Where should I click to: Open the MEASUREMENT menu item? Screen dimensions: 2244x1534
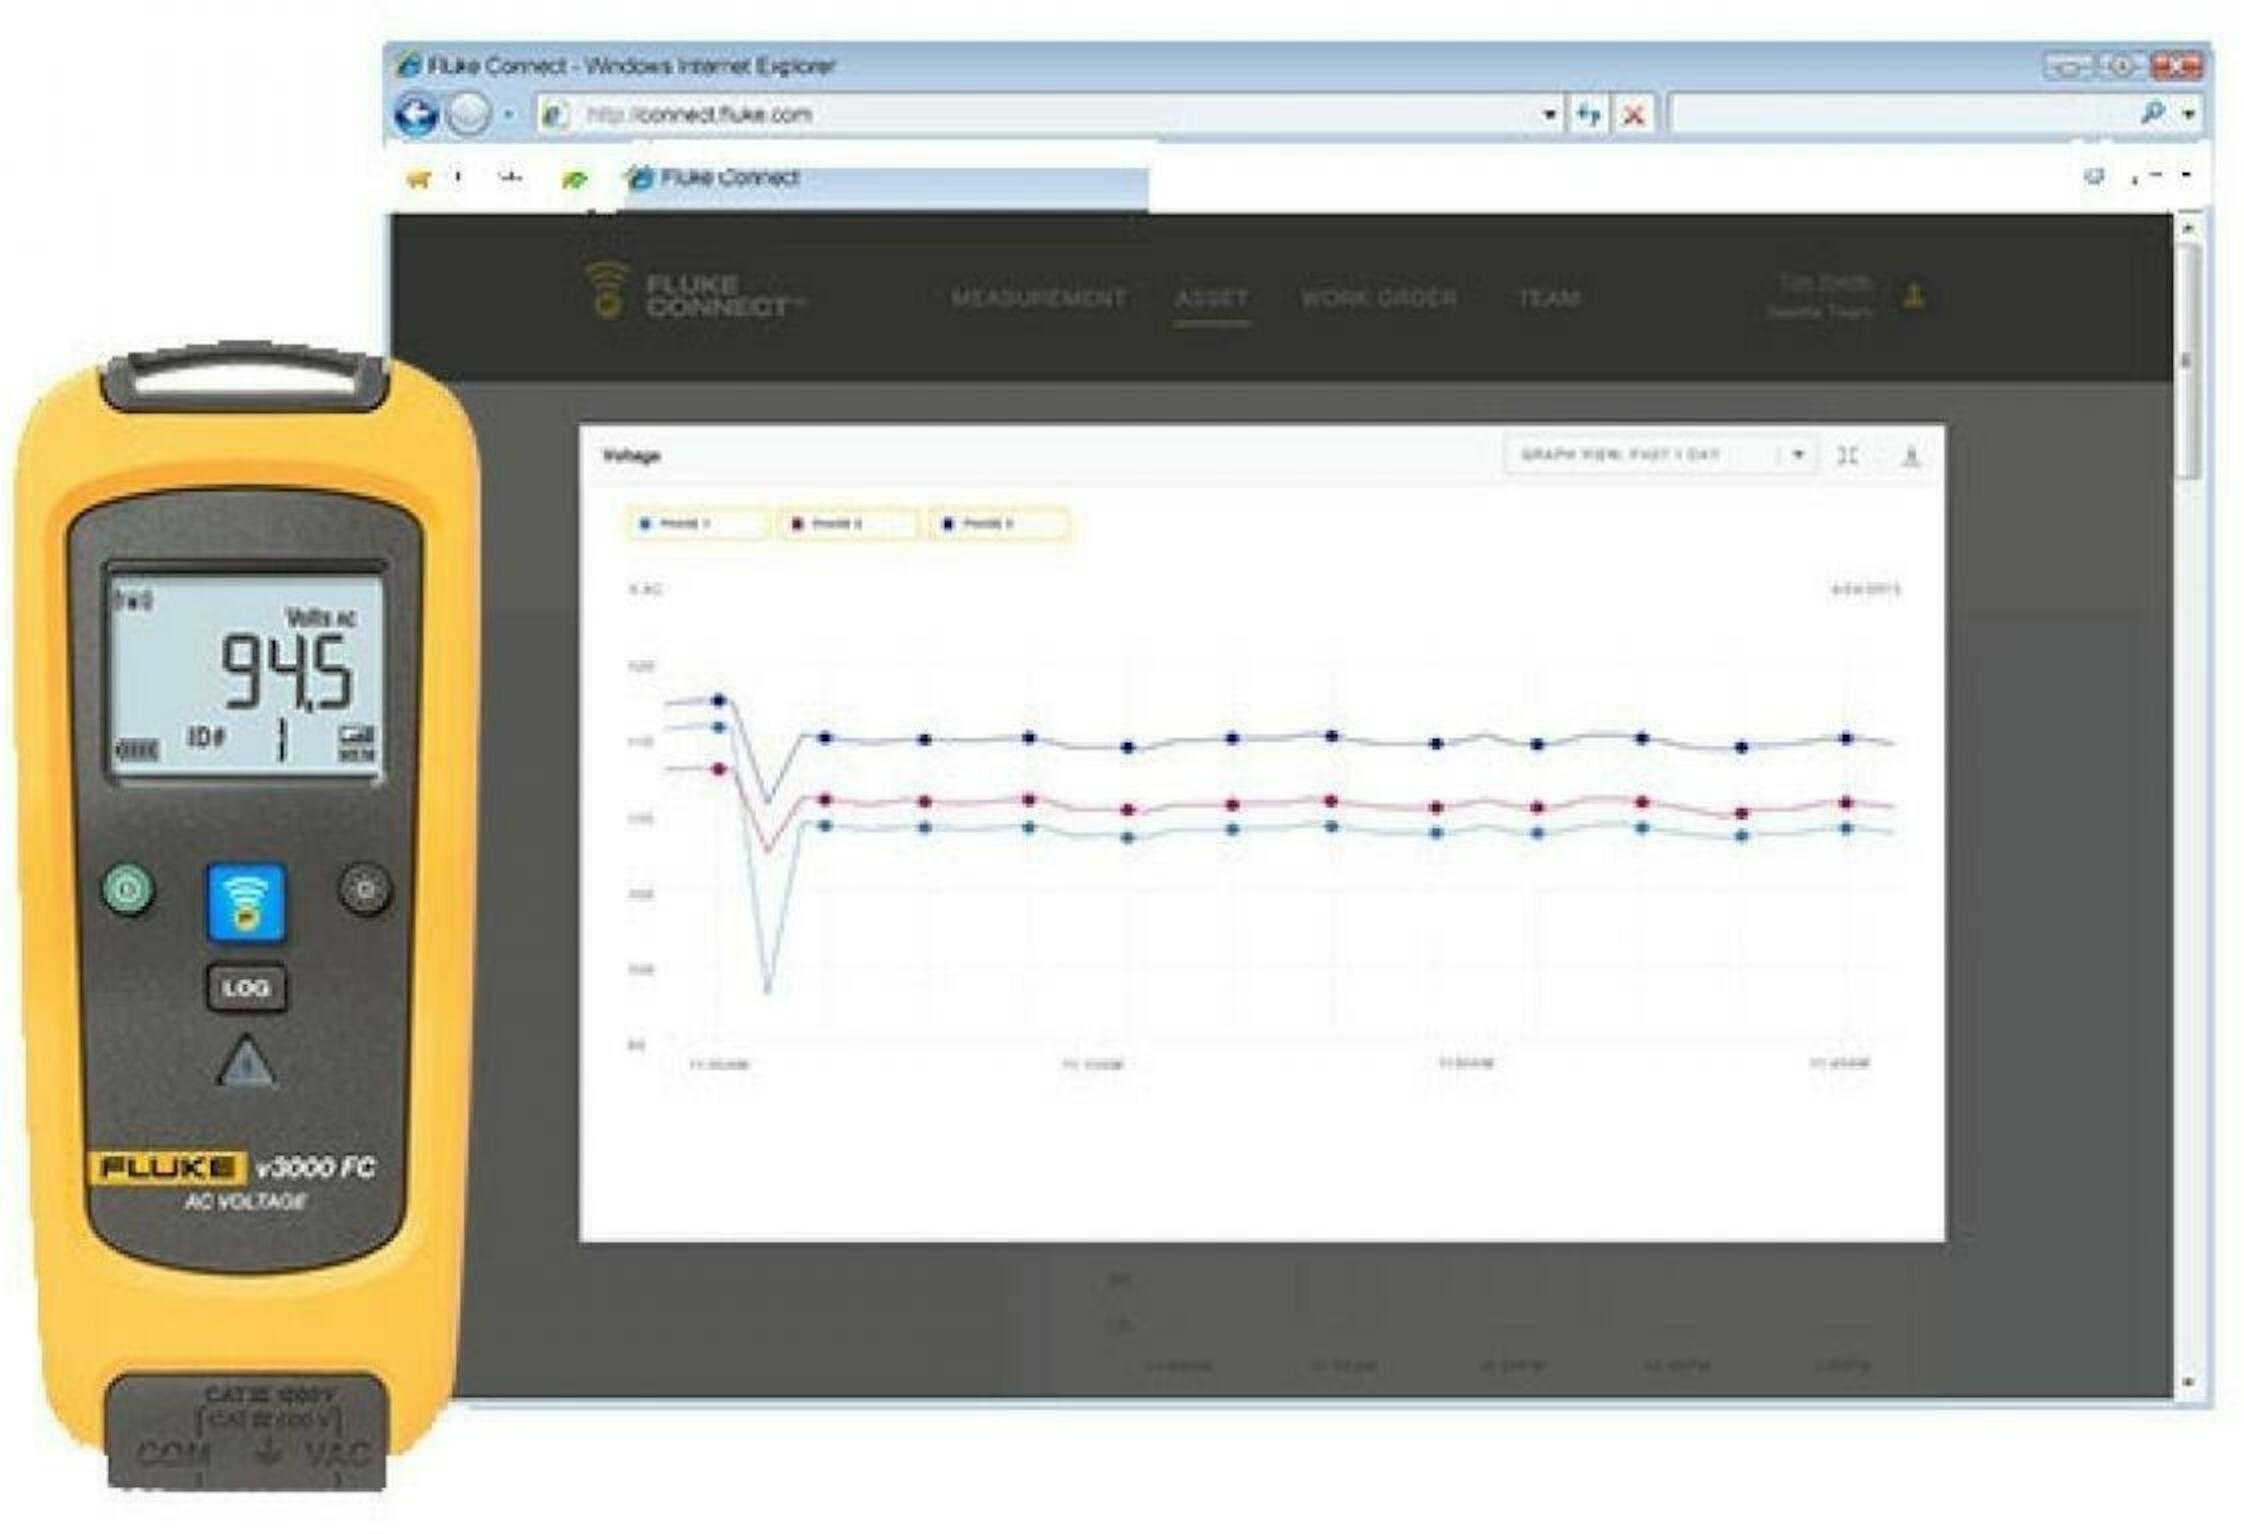click(1038, 298)
